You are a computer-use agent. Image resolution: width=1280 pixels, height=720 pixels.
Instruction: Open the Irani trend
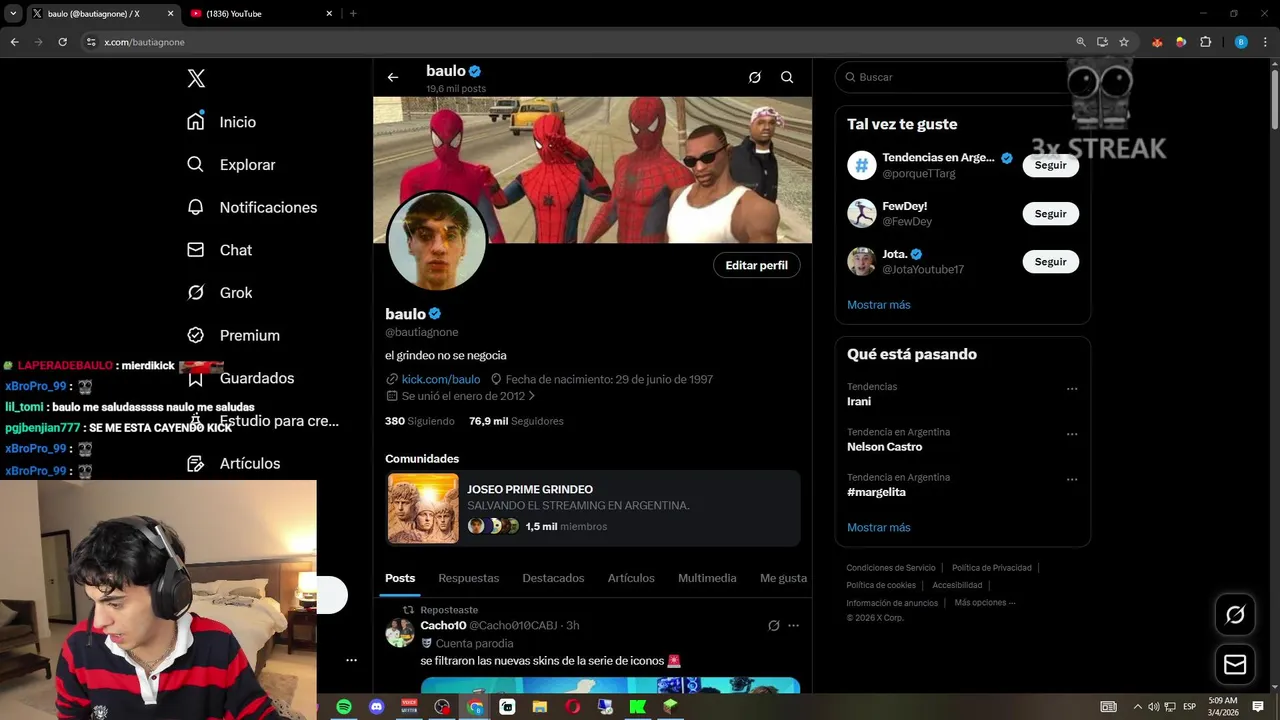[x=859, y=401]
